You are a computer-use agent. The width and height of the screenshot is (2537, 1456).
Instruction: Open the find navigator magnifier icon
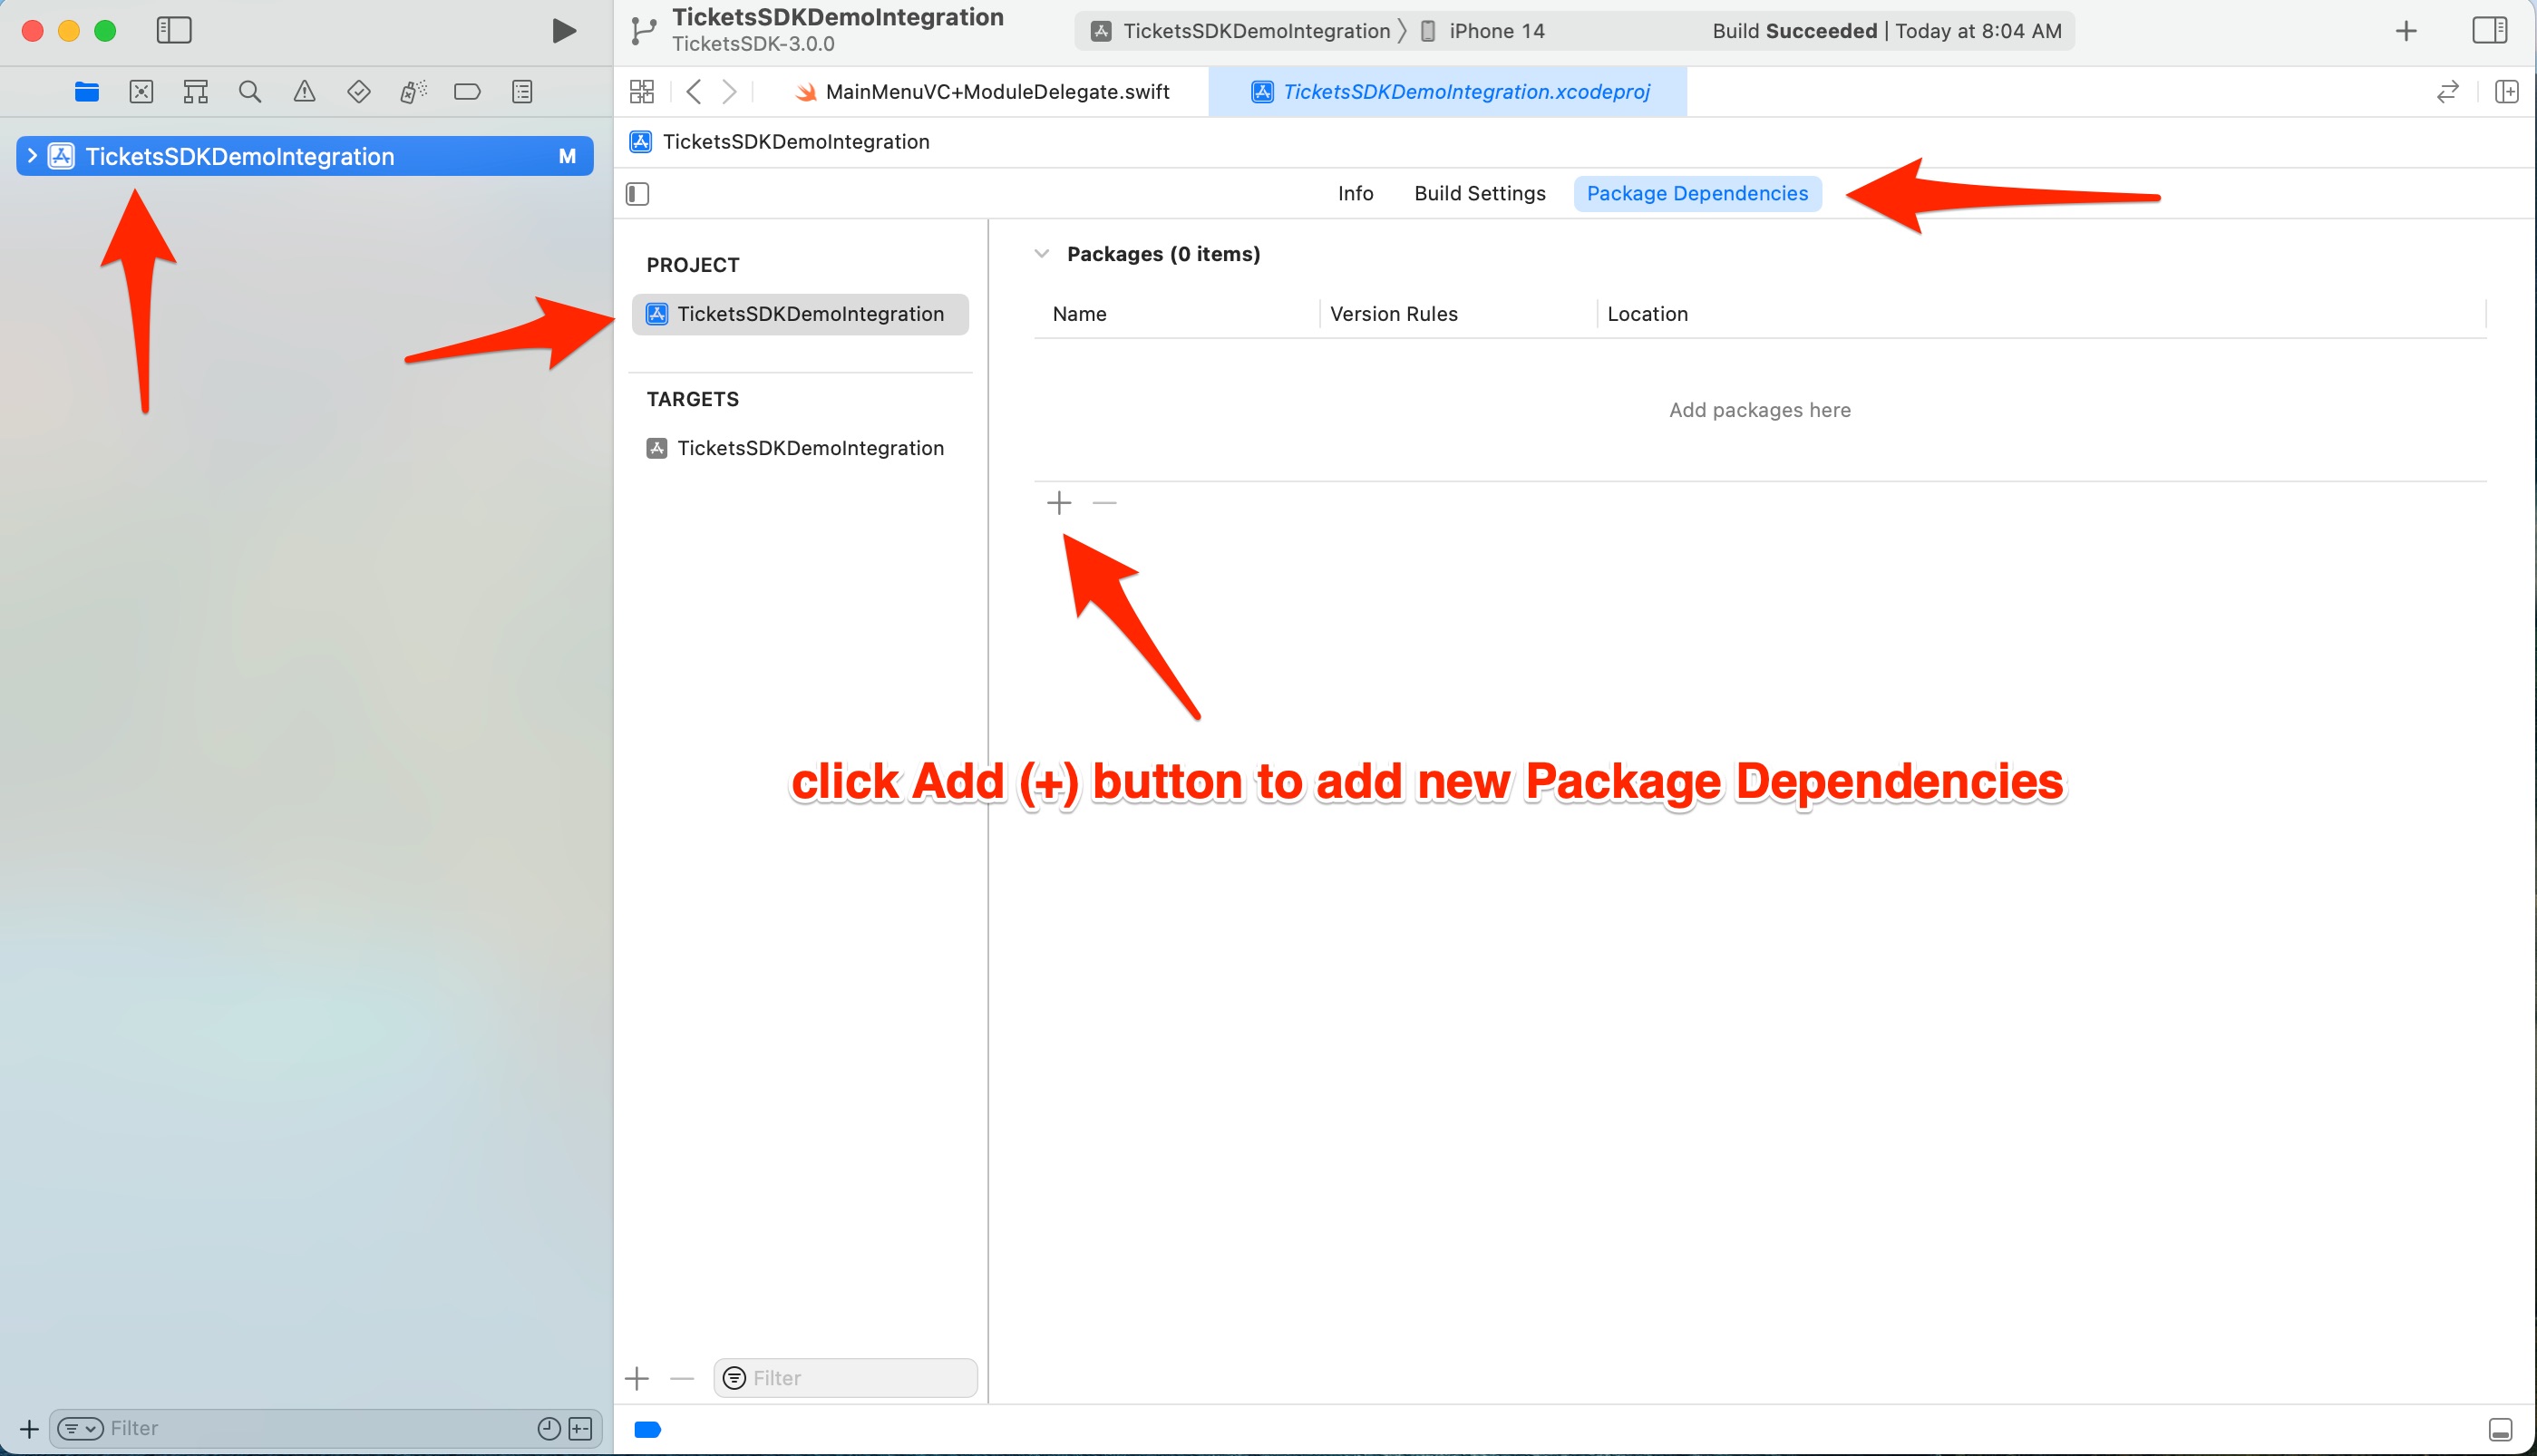coord(250,92)
